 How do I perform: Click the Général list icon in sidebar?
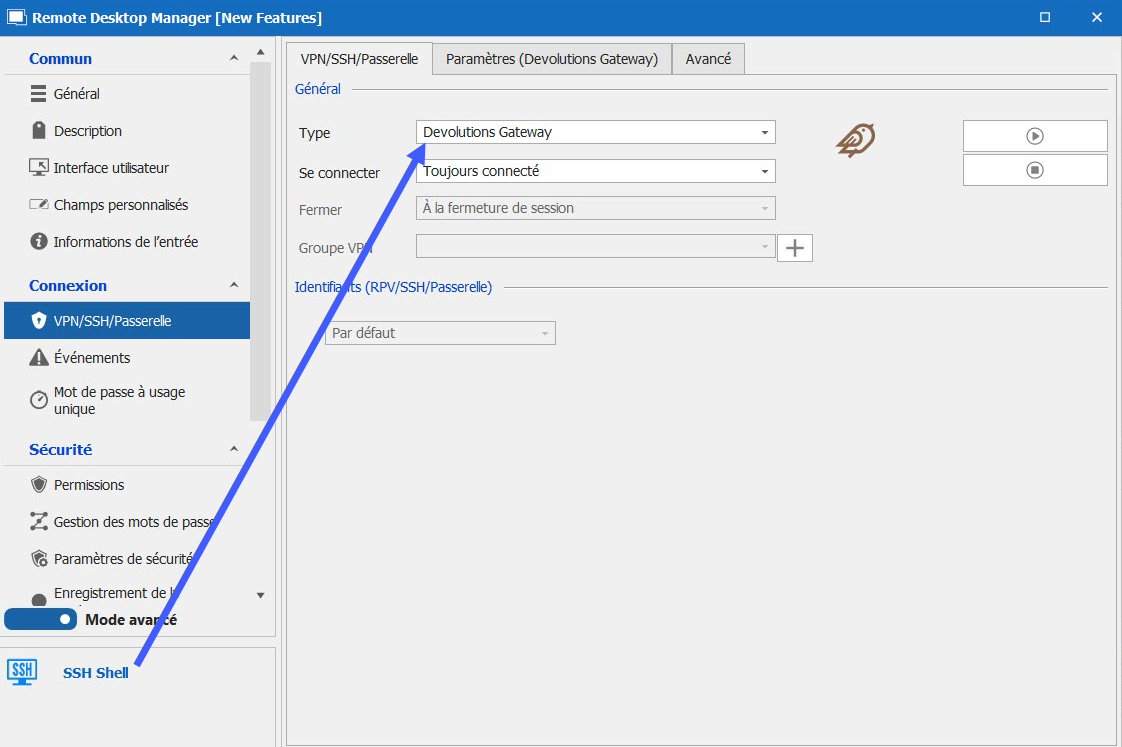39,94
